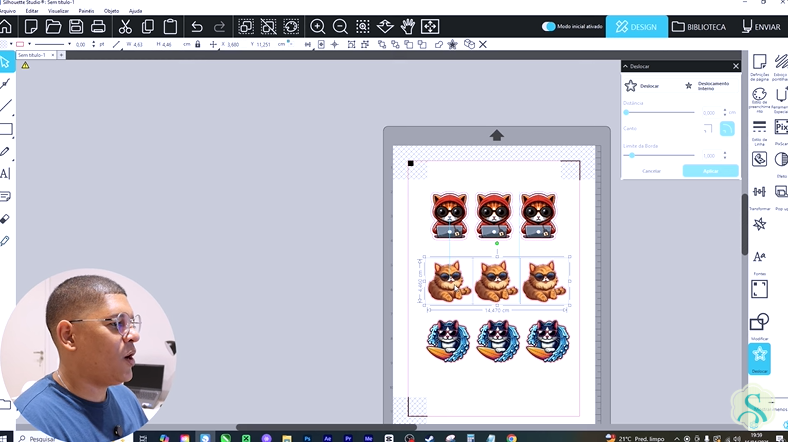Viewport: 788px width, 442px height.
Task: Activate the zoom-to-selection tool
Action: (x=362, y=26)
